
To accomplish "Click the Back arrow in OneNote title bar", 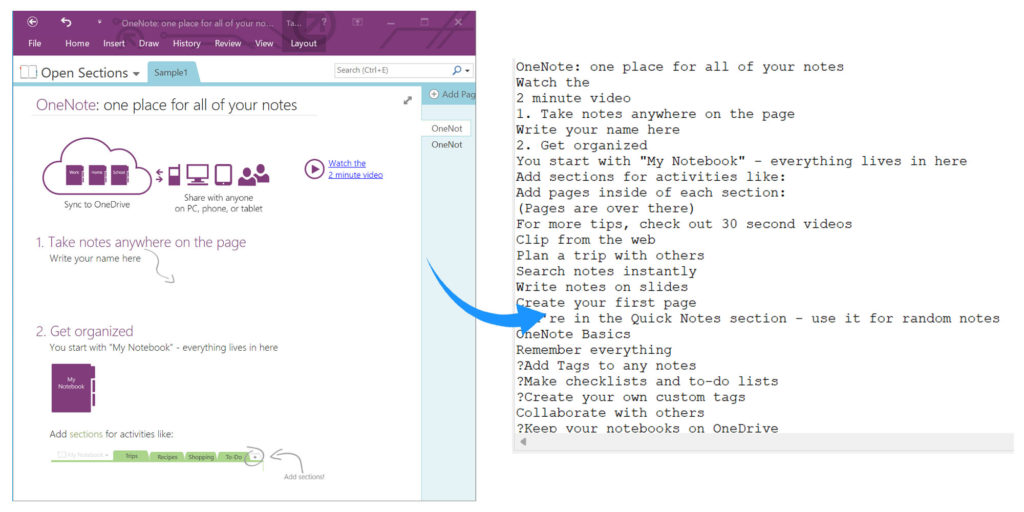I will click(32, 22).
